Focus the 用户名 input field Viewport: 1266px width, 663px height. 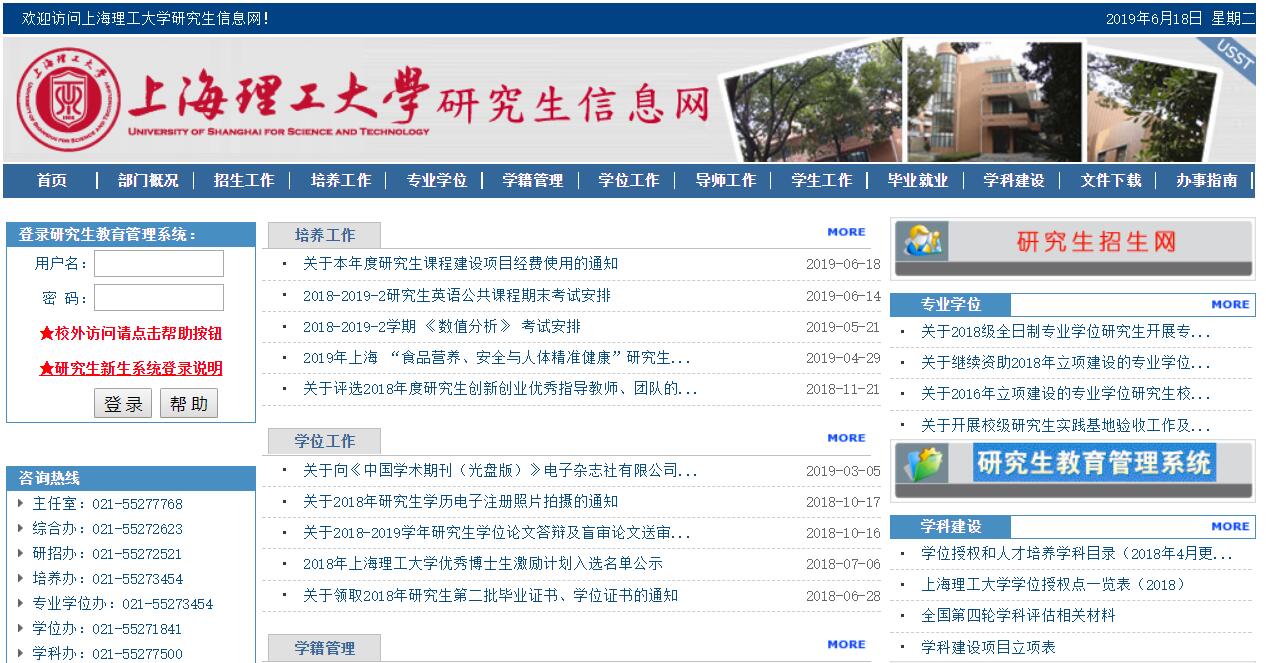pyautogui.click(x=159, y=264)
